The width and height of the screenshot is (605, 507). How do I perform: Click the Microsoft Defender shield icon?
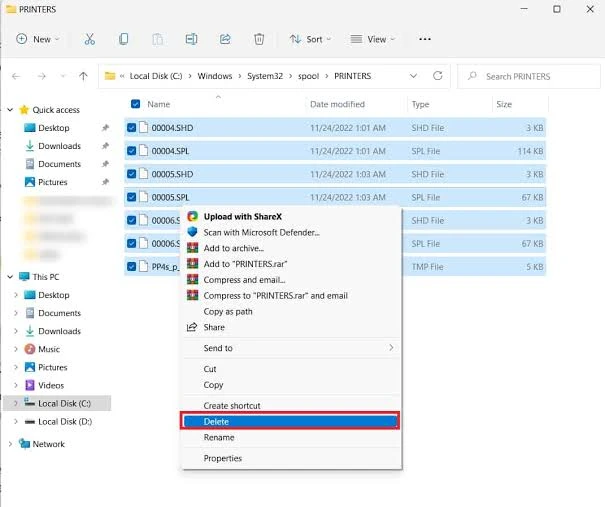tap(193, 232)
